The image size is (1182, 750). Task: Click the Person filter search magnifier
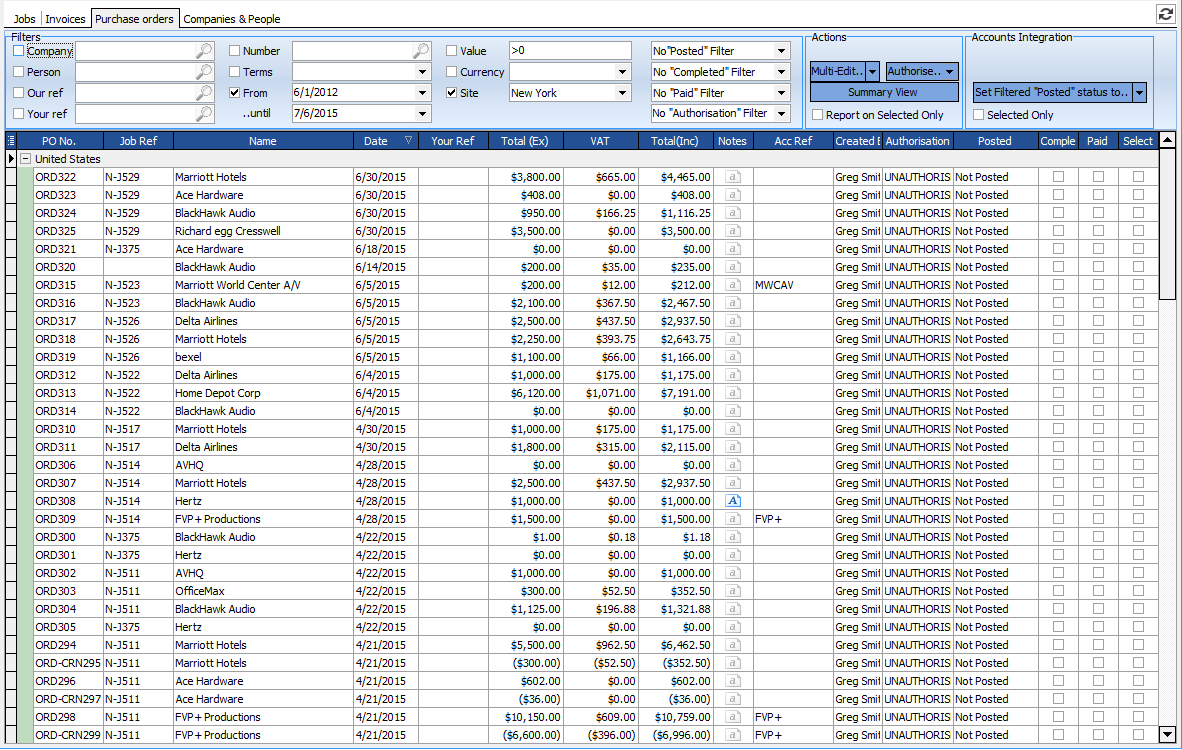203,72
